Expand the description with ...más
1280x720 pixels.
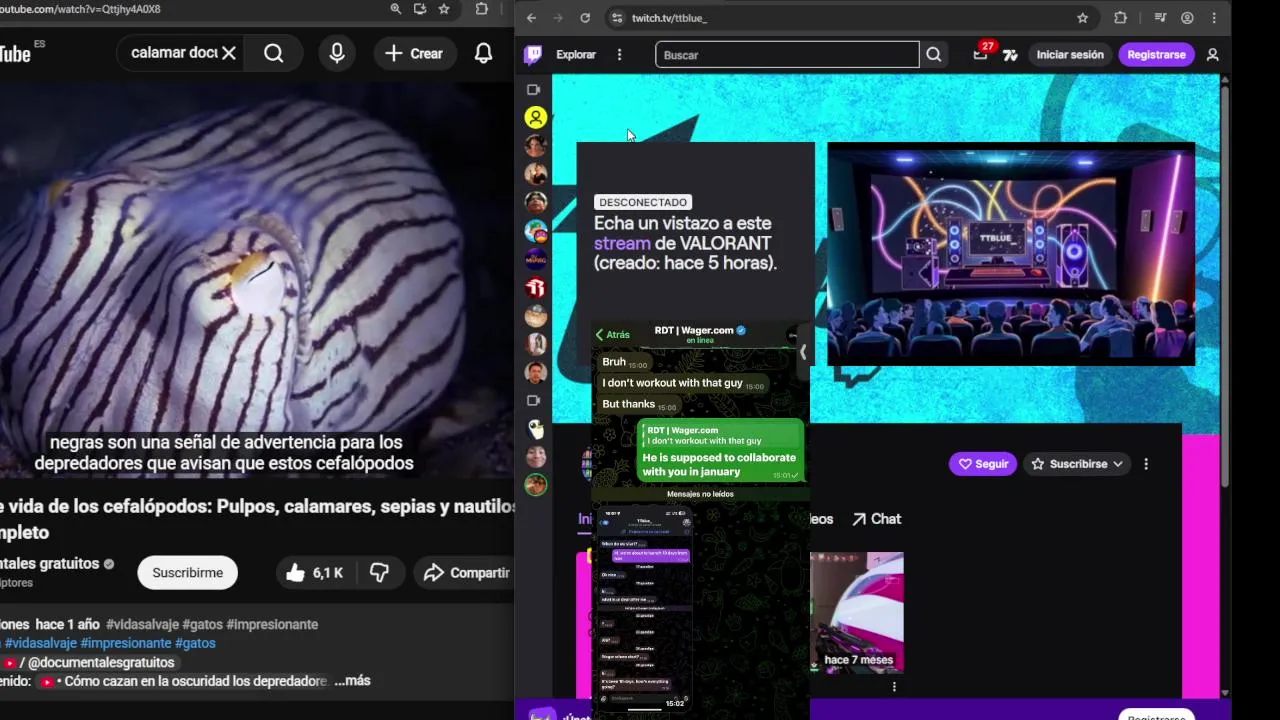point(352,681)
